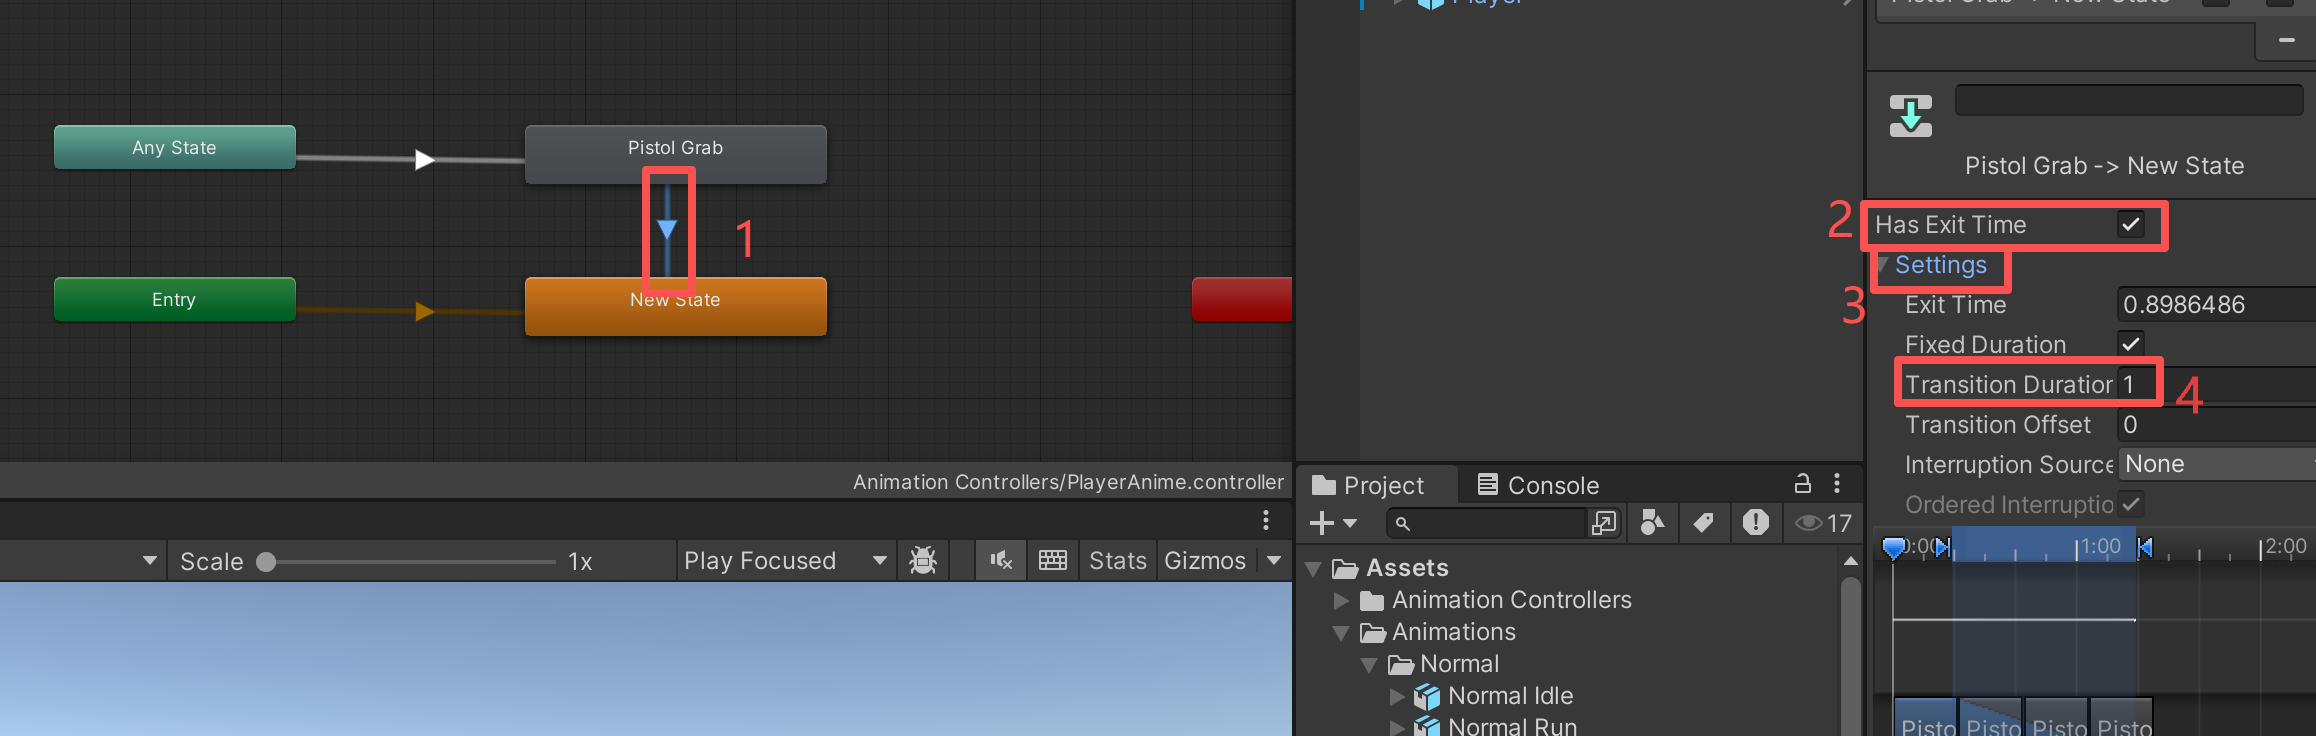This screenshot has width=2316, height=736.
Task: Click the Transition Duration value field
Action: point(2216,384)
